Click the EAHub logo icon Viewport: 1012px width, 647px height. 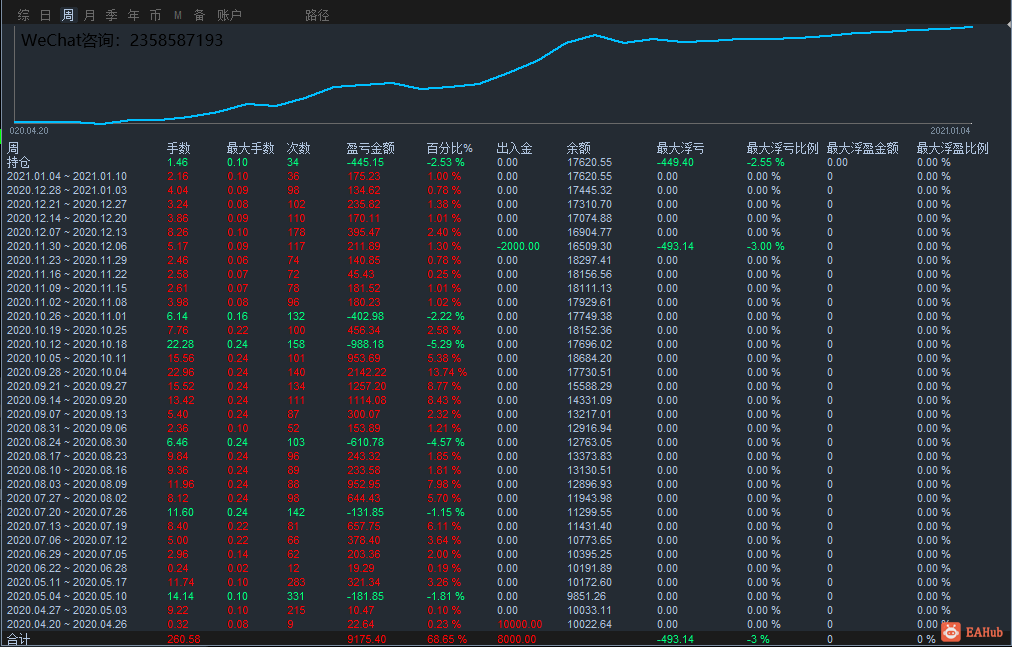[x=951, y=631]
